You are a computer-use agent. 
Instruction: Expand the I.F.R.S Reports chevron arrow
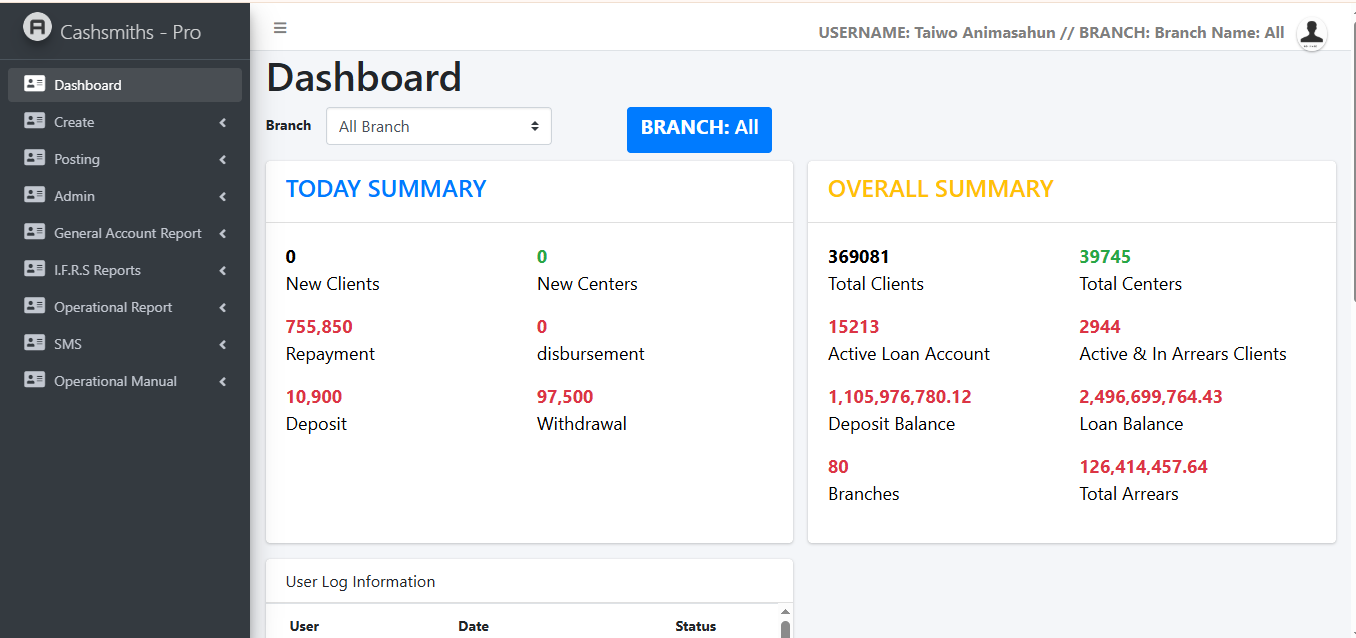(222, 271)
